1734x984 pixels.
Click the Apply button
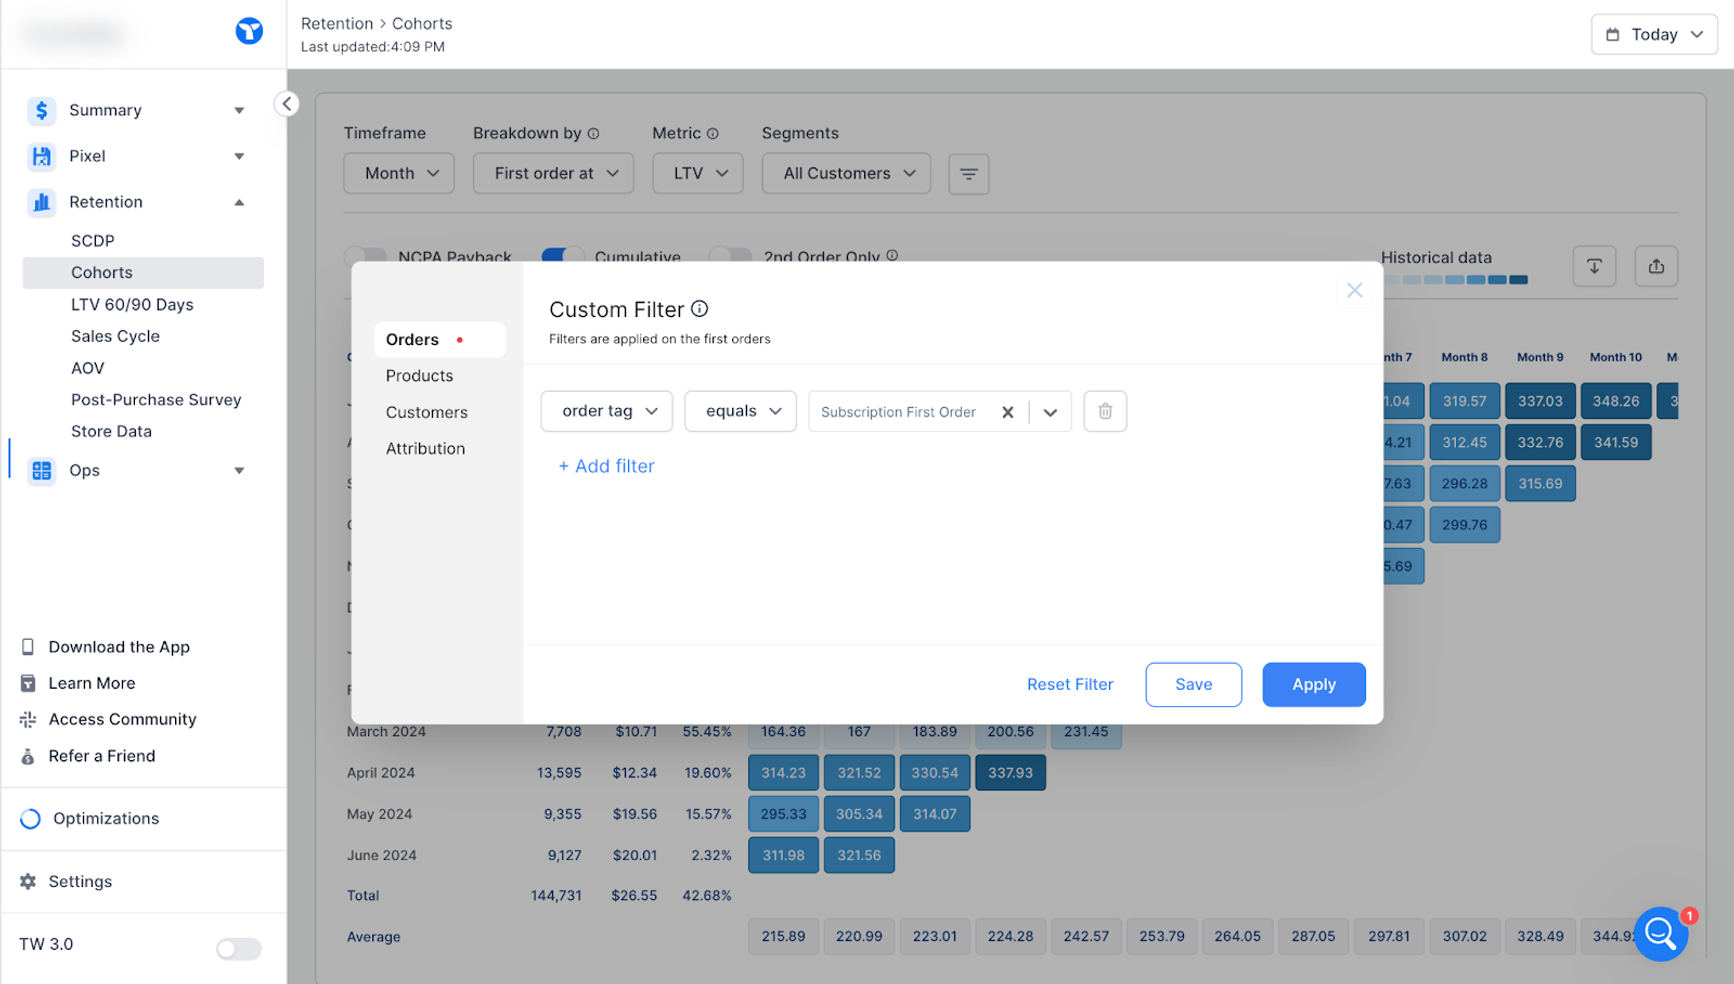1314,684
